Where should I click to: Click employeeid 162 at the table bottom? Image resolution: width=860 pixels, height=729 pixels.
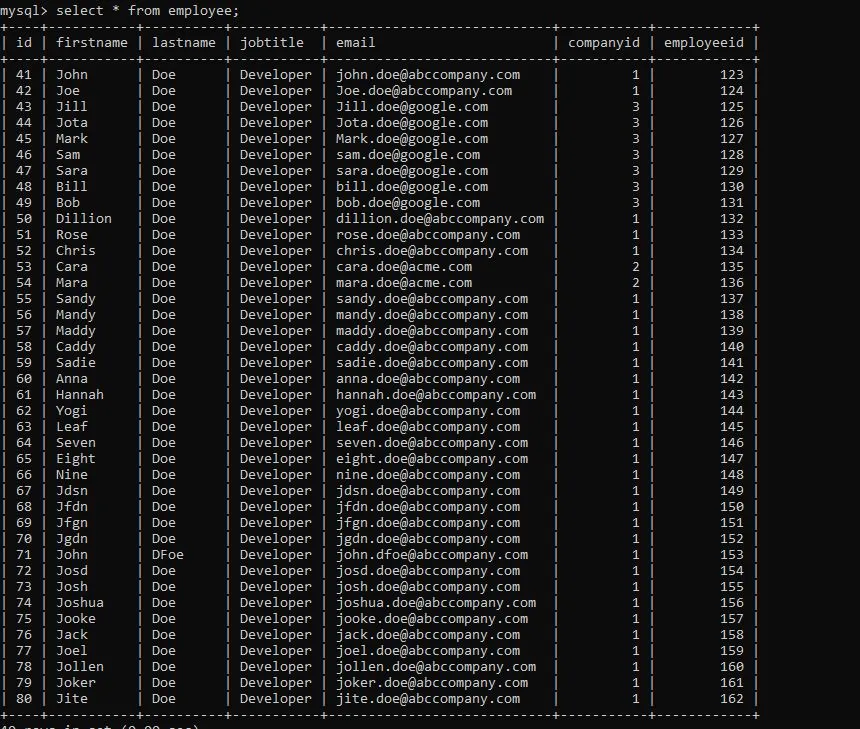pos(731,698)
